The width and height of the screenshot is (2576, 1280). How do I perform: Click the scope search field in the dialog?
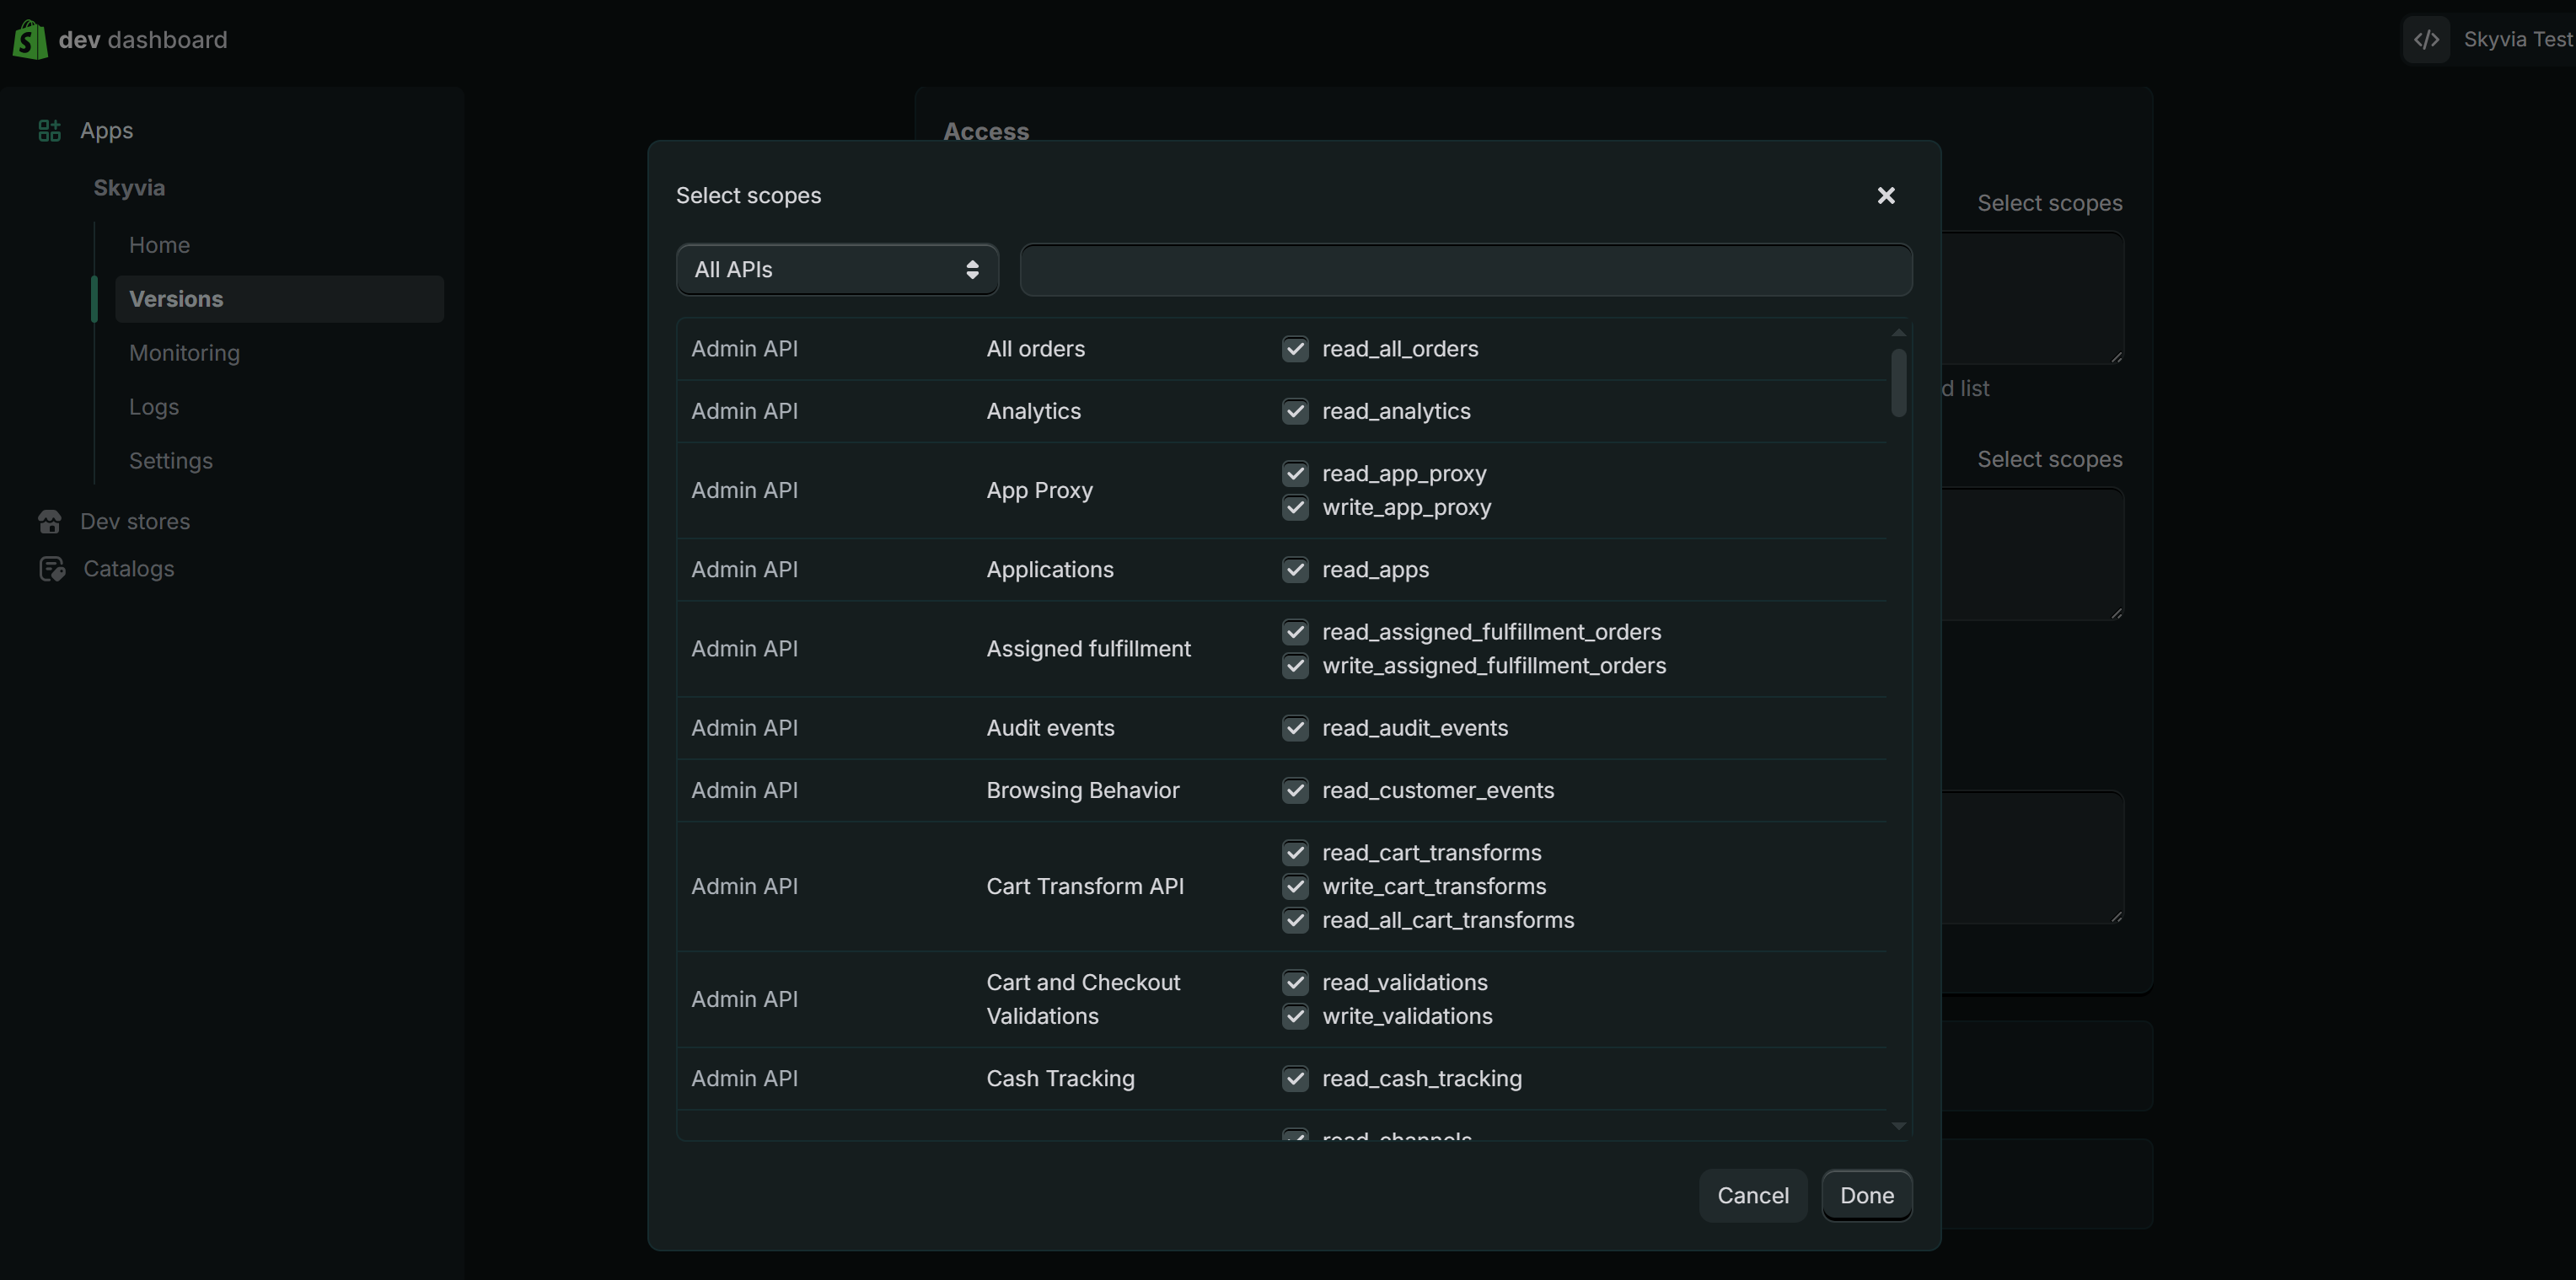click(1465, 269)
